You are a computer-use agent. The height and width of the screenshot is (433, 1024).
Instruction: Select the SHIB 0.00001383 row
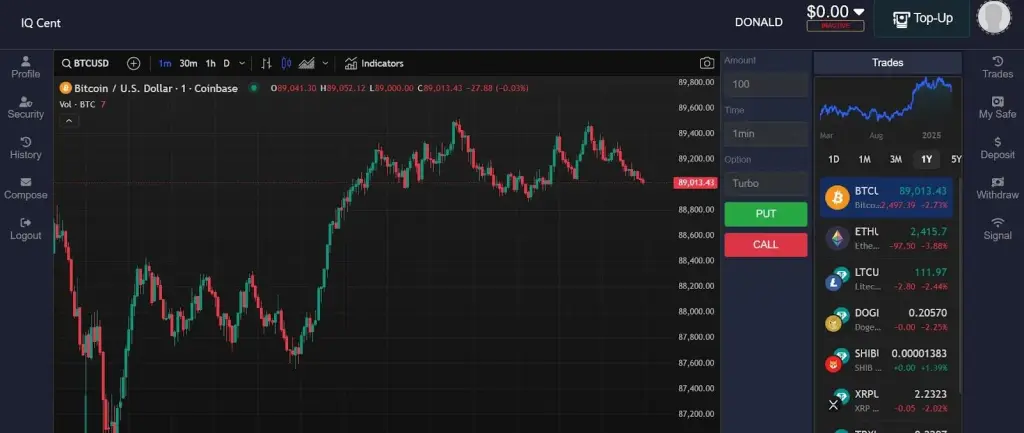pos(887,359)
